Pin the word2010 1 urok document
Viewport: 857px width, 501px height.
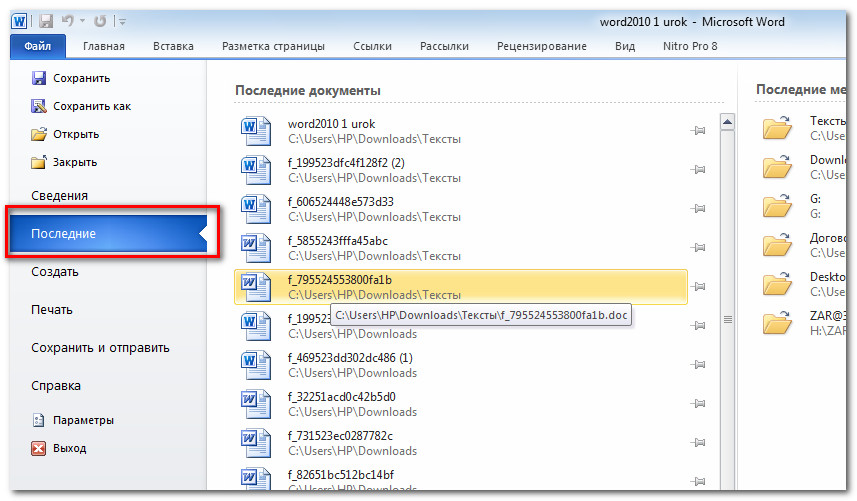coord(698,131)
